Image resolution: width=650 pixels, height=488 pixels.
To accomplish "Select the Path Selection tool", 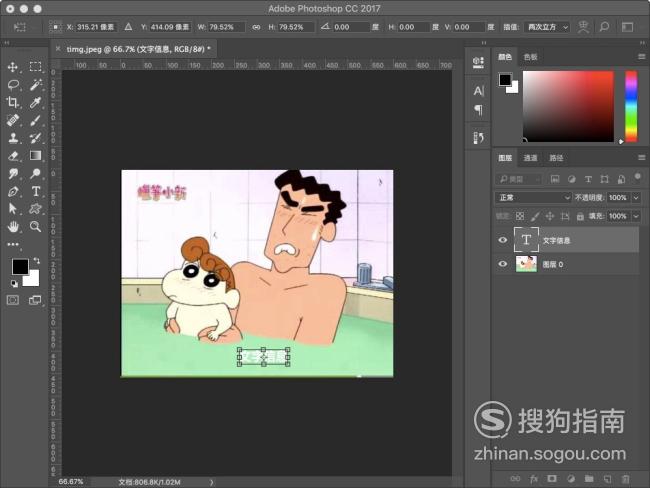I will coord(13,209).
